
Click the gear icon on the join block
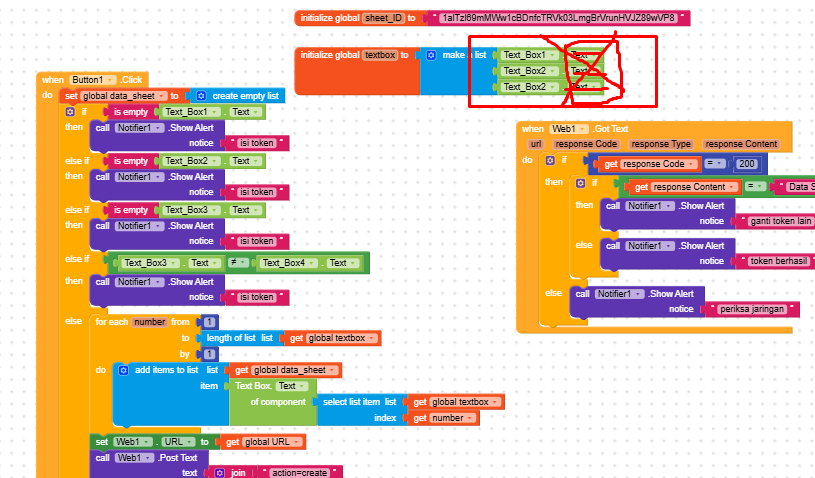coord(220,472)
